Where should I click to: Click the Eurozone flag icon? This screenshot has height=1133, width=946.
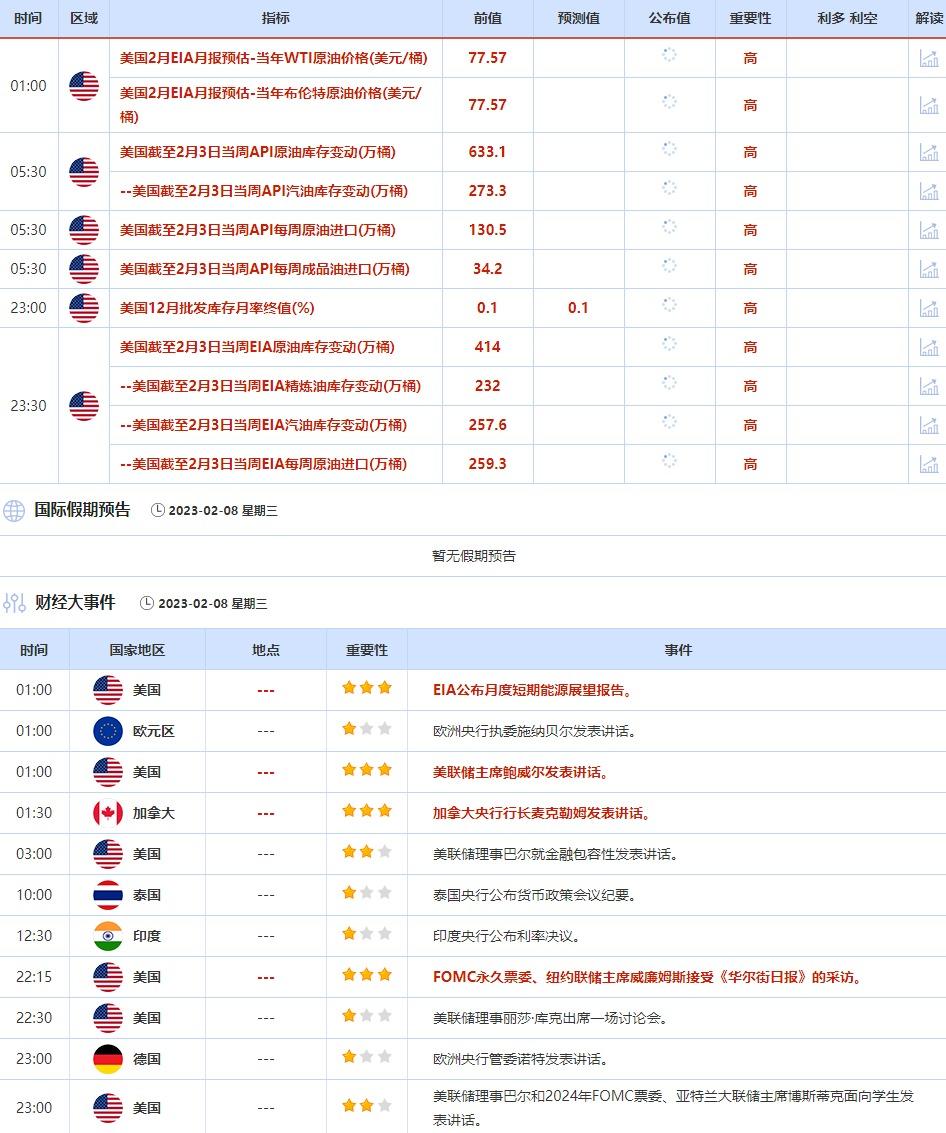(107, 731)
